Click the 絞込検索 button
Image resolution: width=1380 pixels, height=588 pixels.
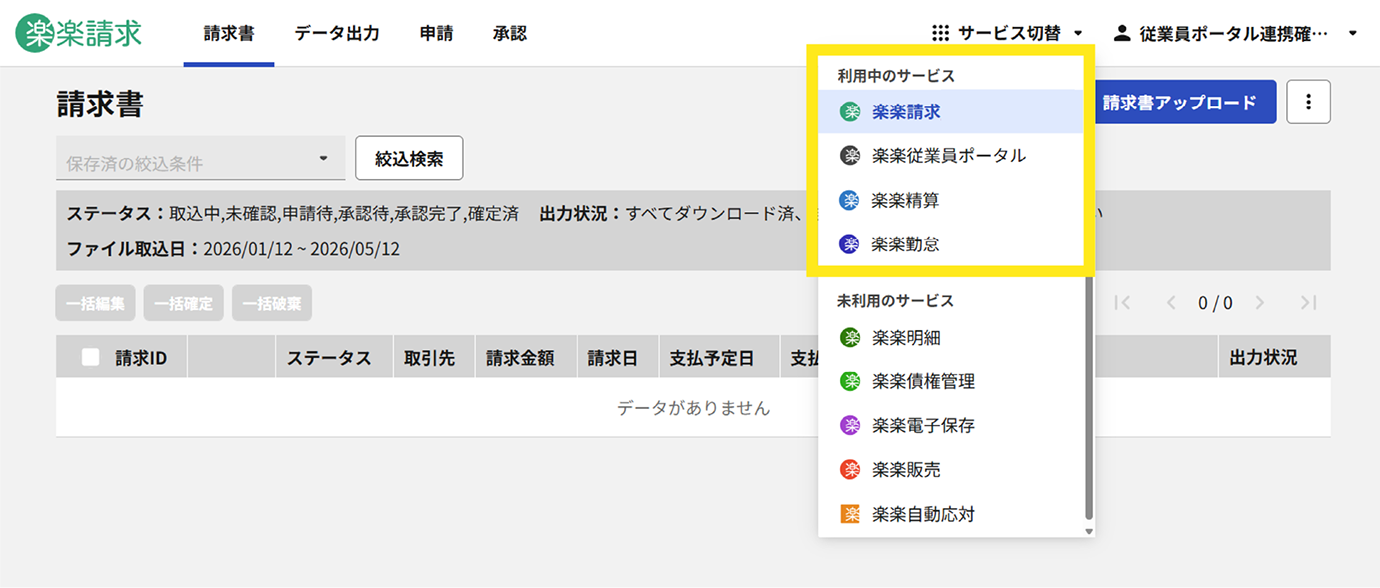(409, 158)
